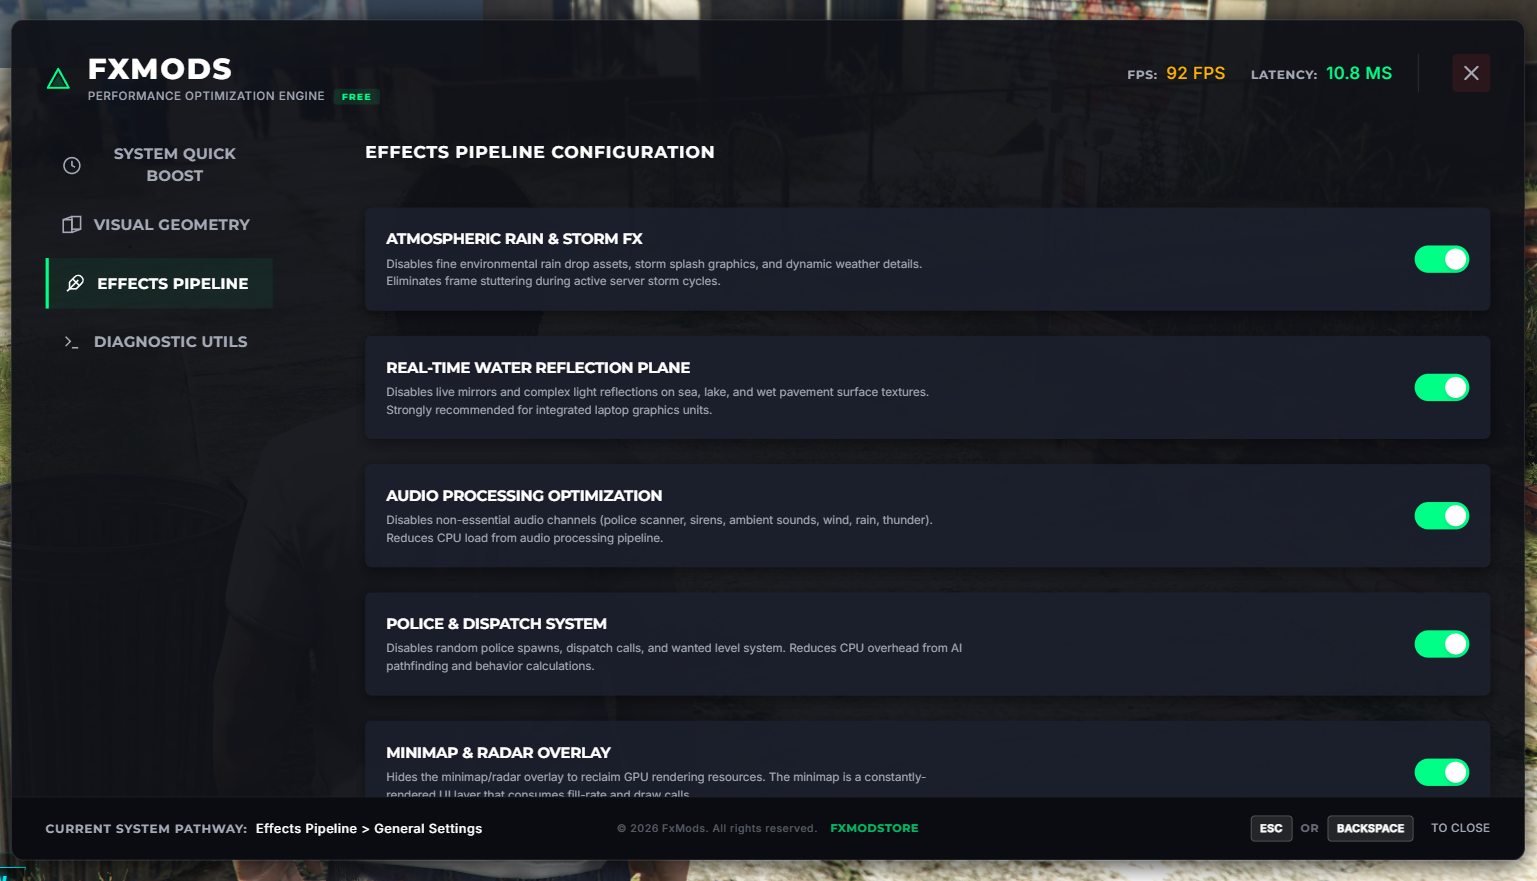This screenshot has height=881, width=1537.
Task: Click the 'TO CLOSE' hint text
Action: [x=1460, y=828]
